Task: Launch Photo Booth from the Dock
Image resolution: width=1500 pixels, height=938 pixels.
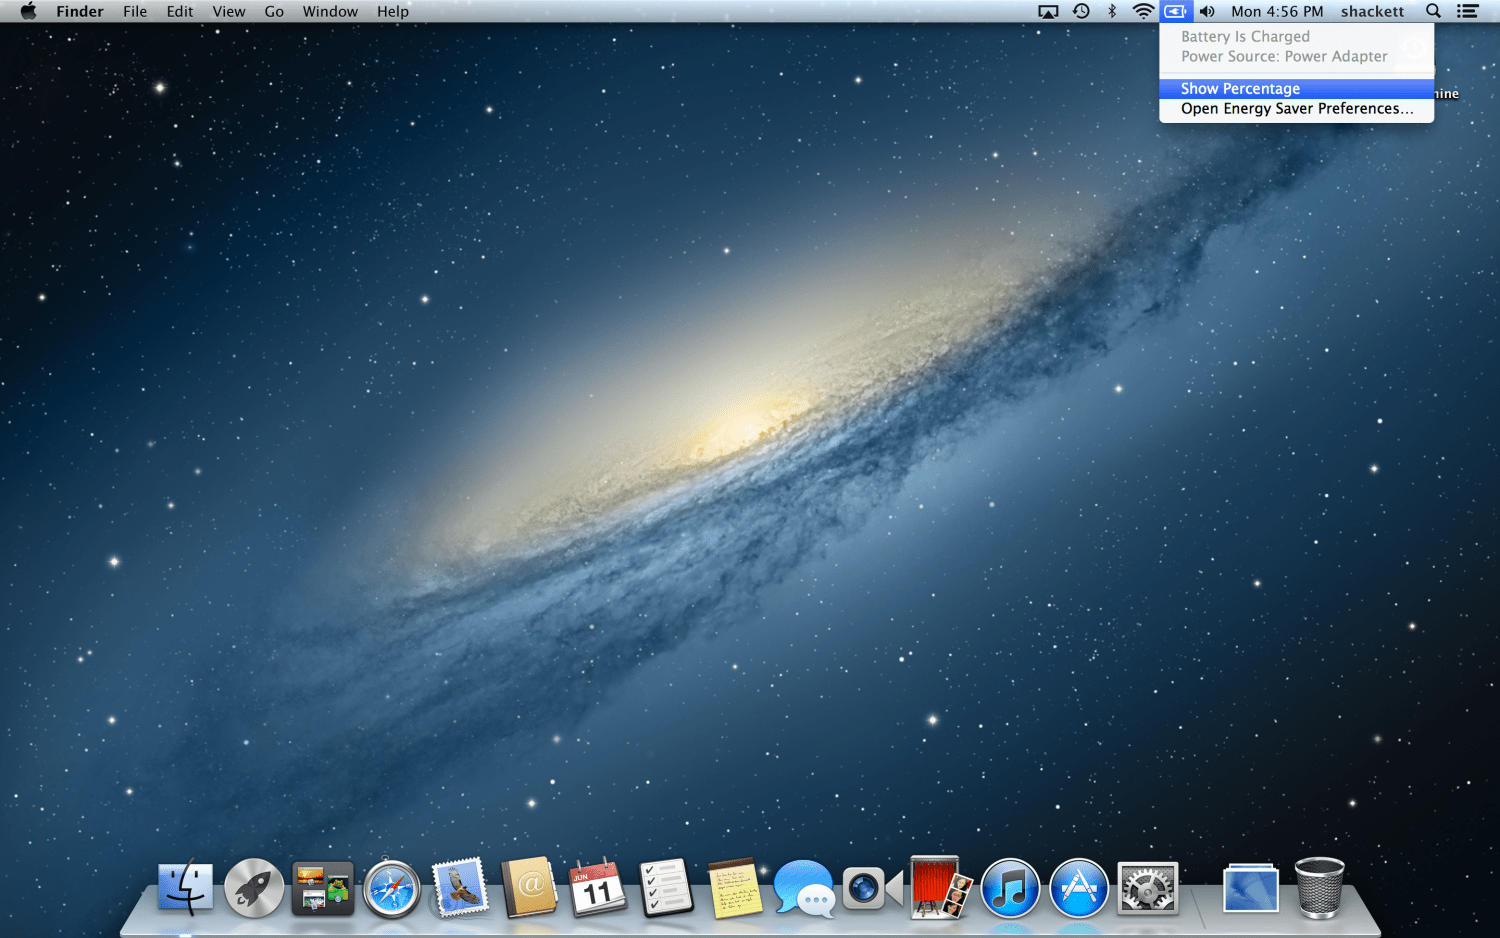Action: click(941, 888)
